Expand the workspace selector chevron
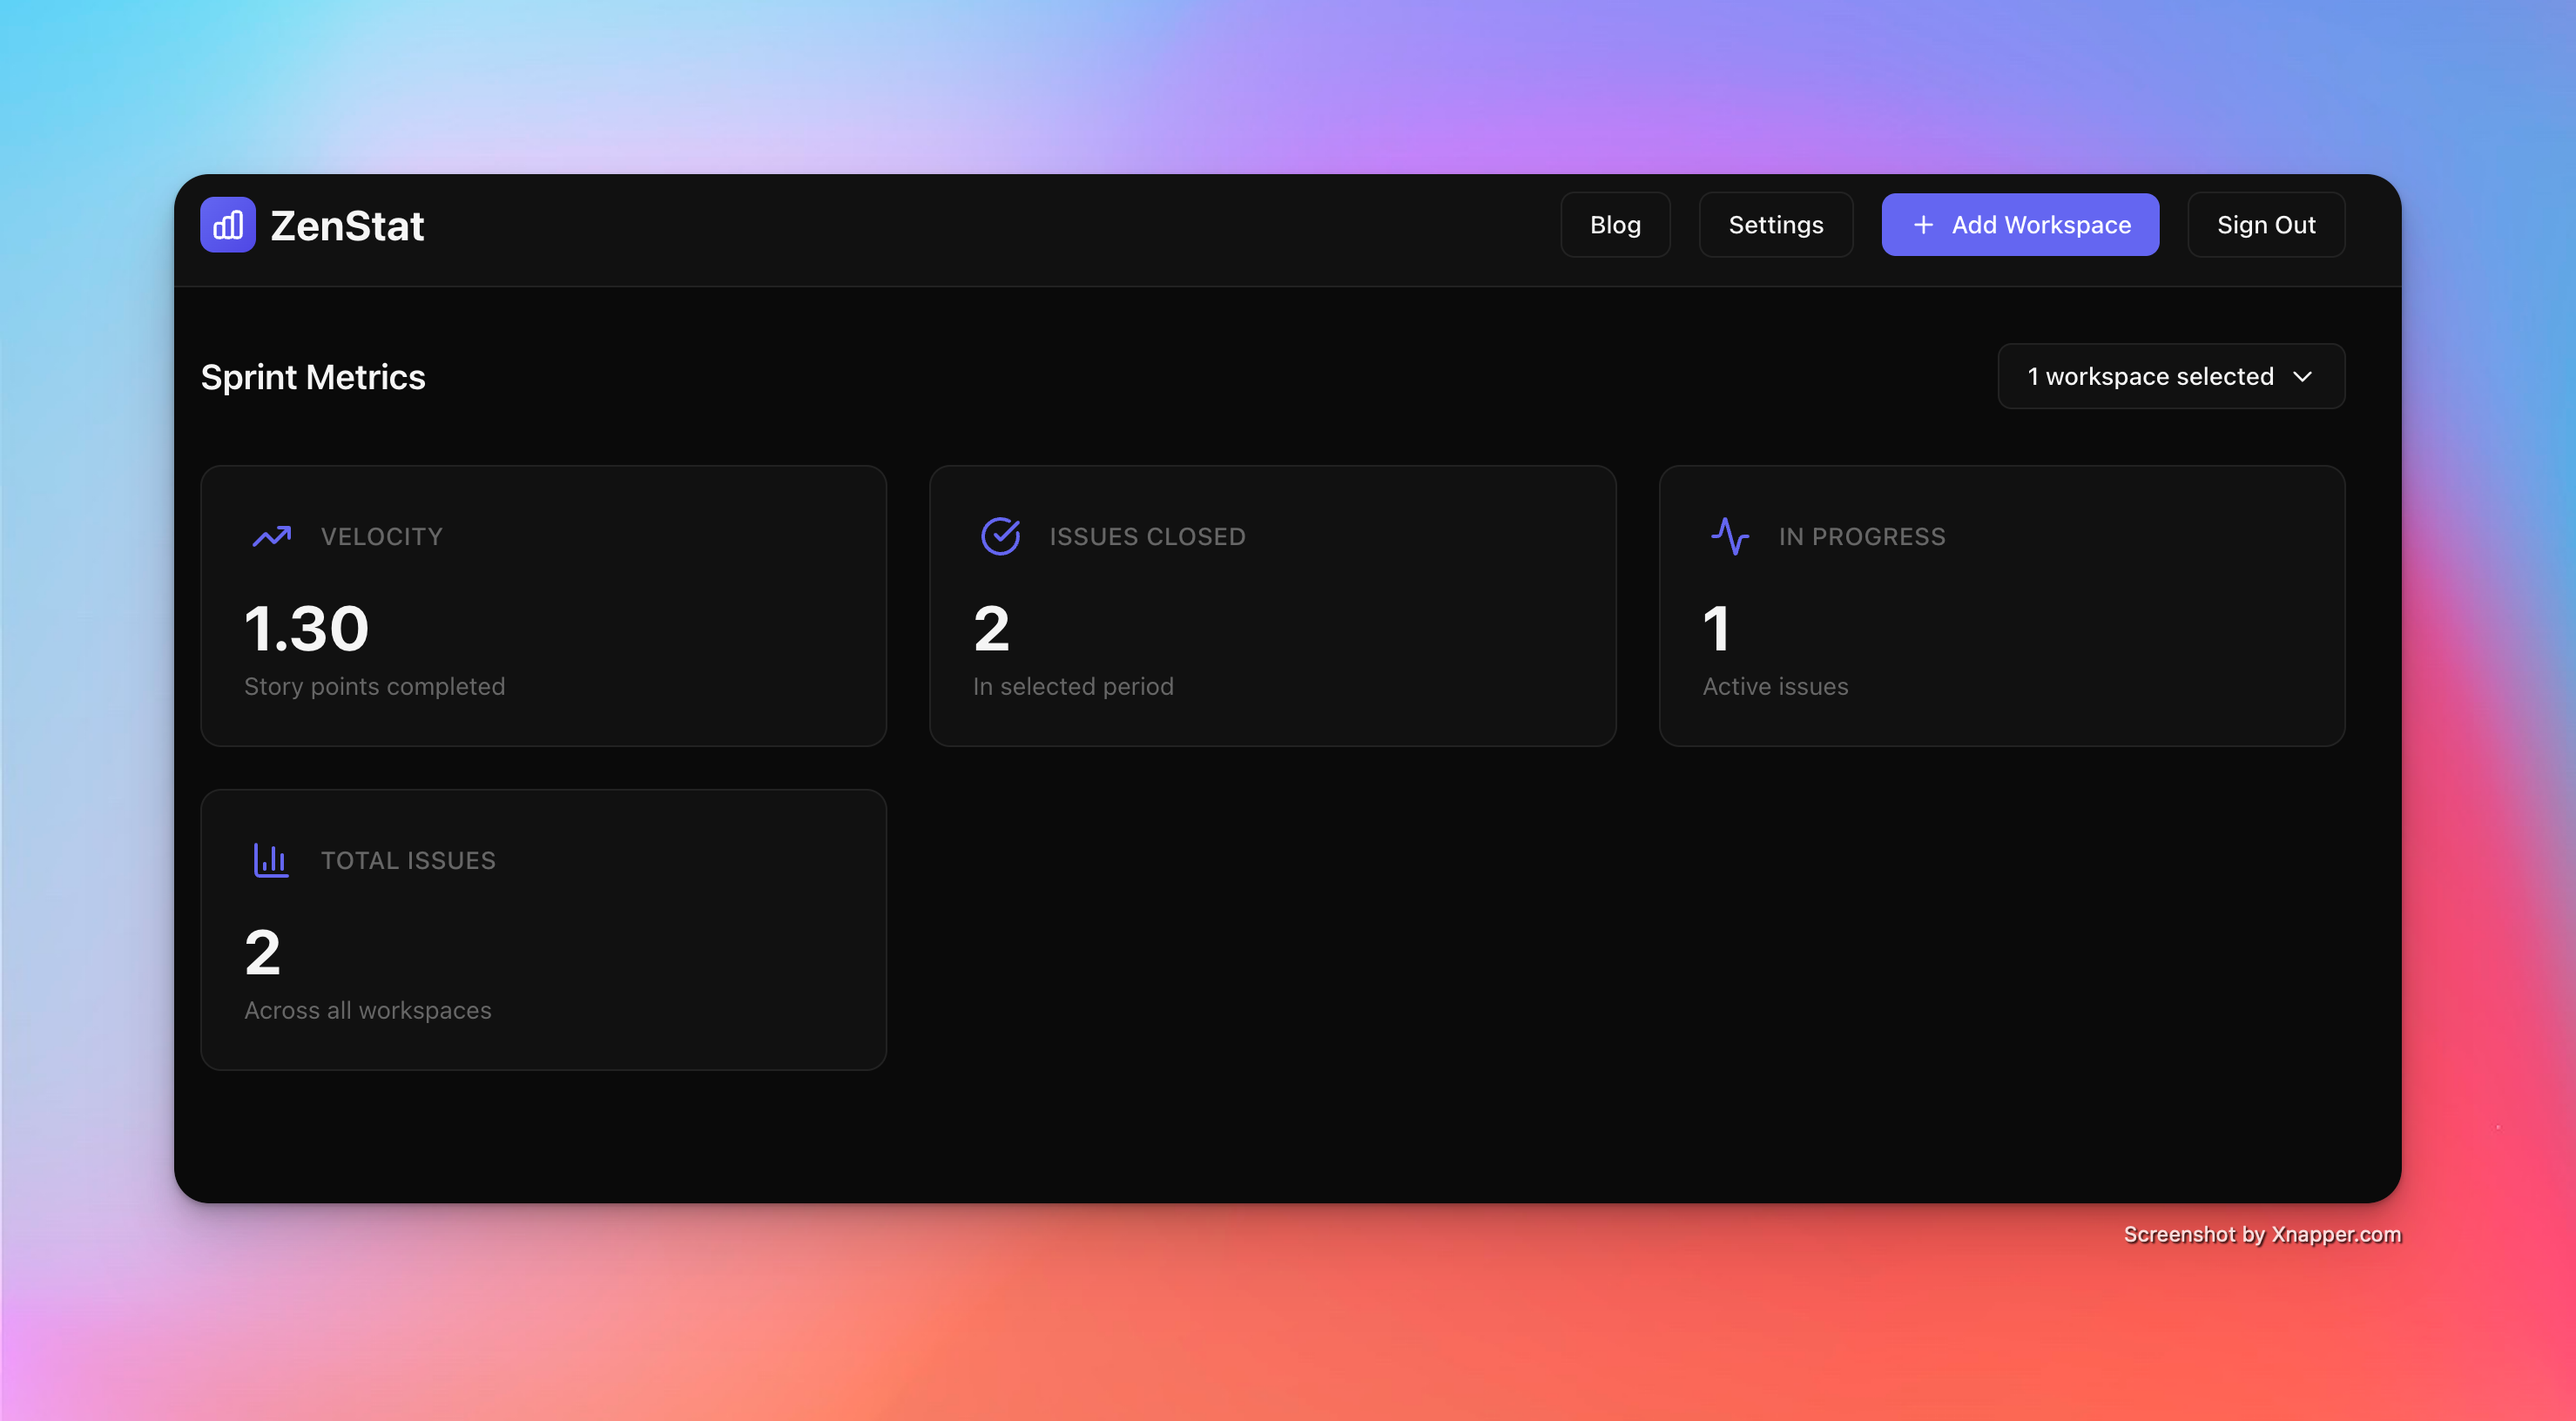The image size is (2576, 1421). coord(2303,377)
